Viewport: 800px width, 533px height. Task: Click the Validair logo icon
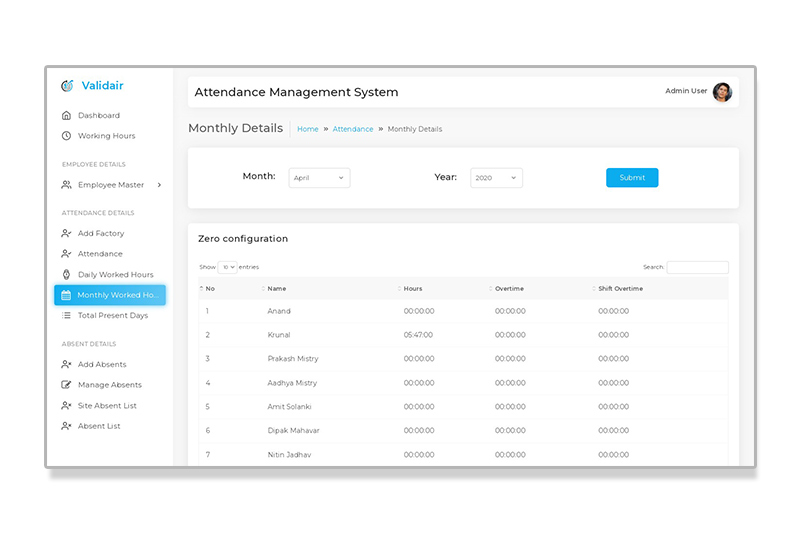[x=67, y=86]
